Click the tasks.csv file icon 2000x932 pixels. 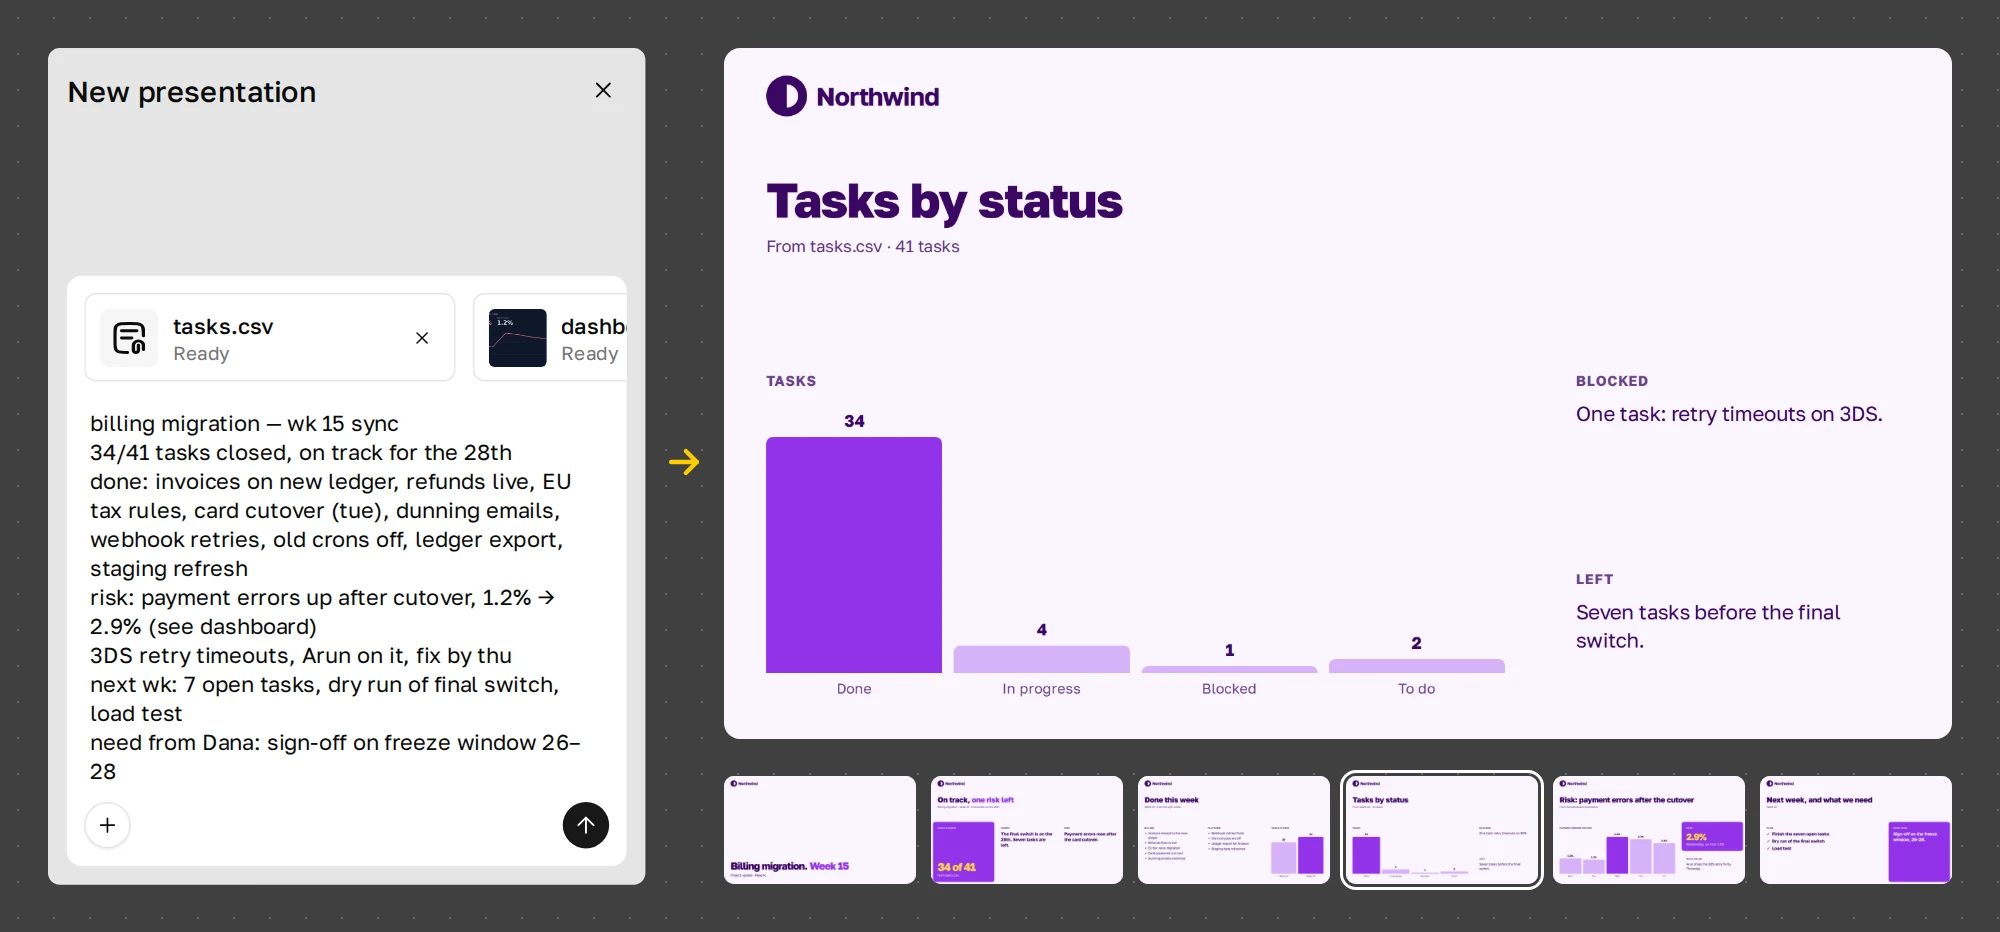tap(129, 338)
